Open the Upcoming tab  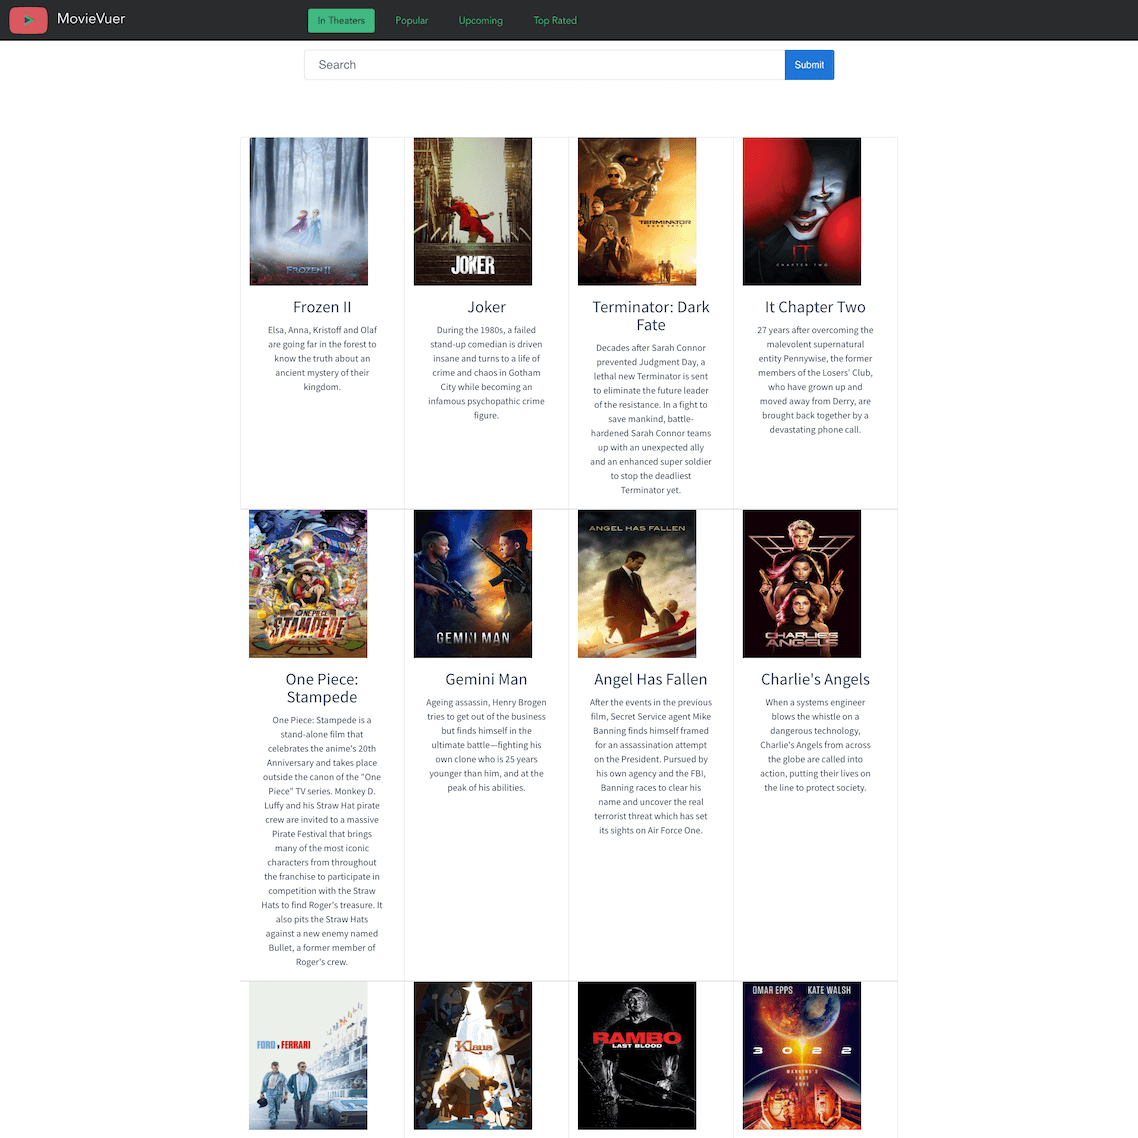pos(480,20)
